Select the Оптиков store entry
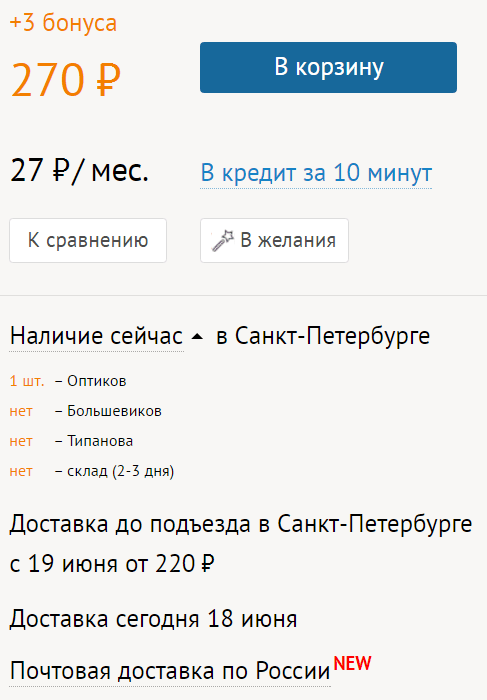This screenshot has height=700, width=487. pyautogui.click(x=96, y=381)
